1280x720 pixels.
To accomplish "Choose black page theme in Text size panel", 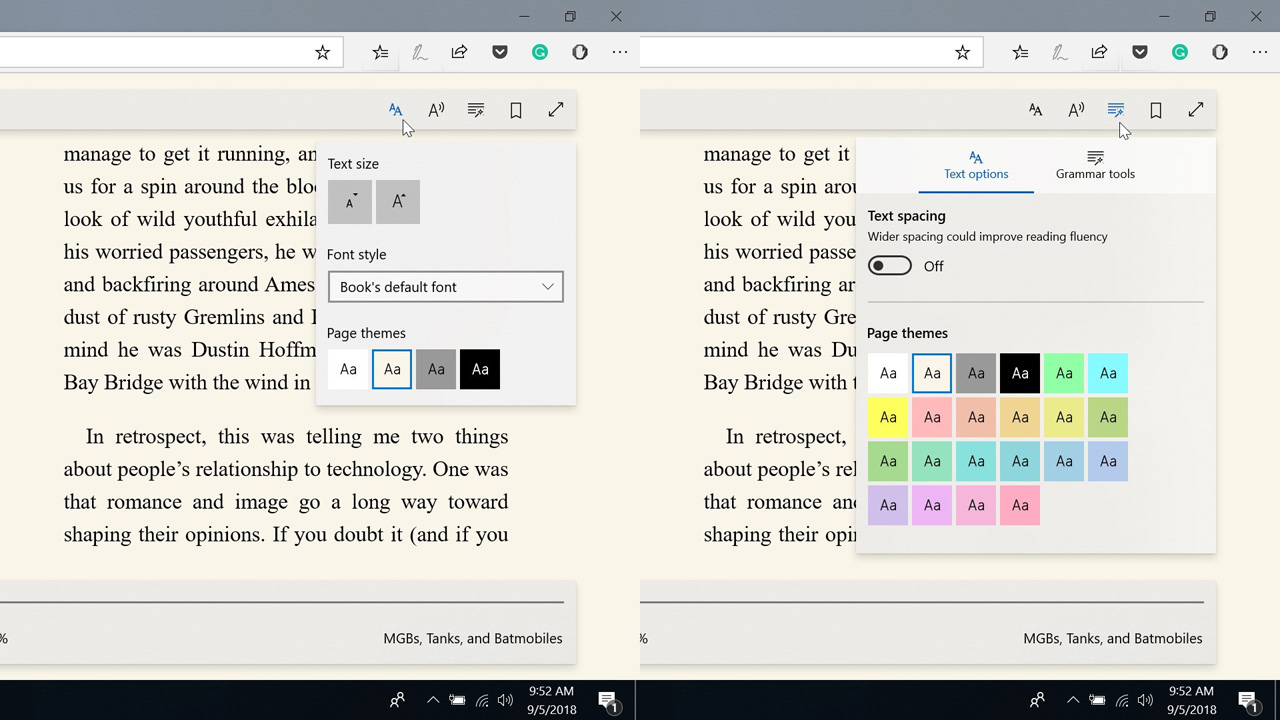I will coord(480,370).
